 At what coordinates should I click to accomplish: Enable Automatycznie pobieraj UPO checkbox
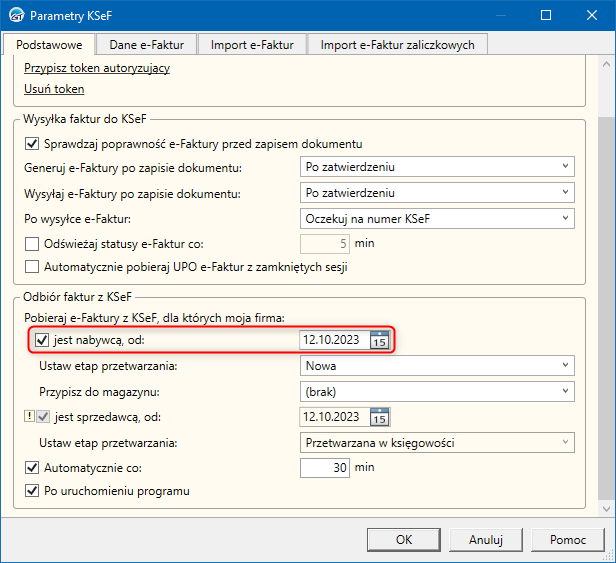(32, 267)
